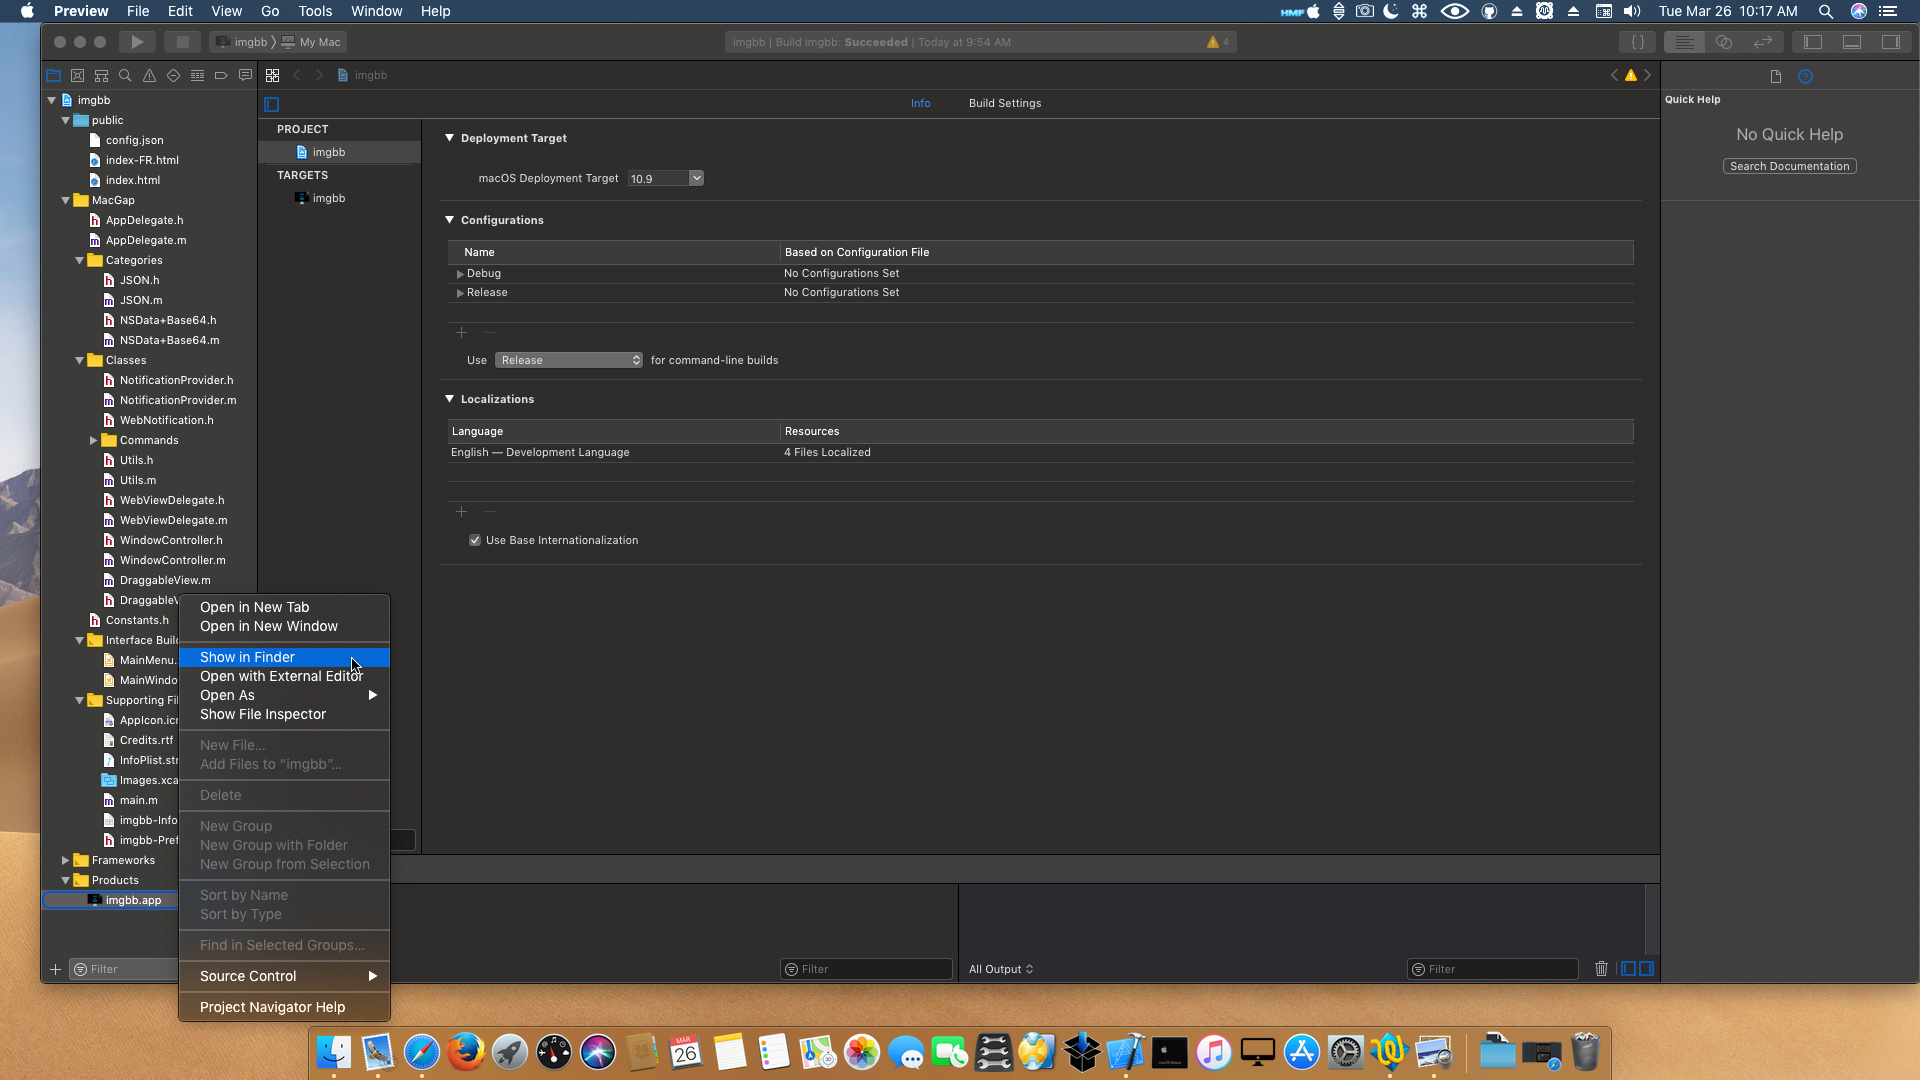The height and width of the screenshot is (1080, 1920).
Task: Click the console Filter field
Action: 1492,969
